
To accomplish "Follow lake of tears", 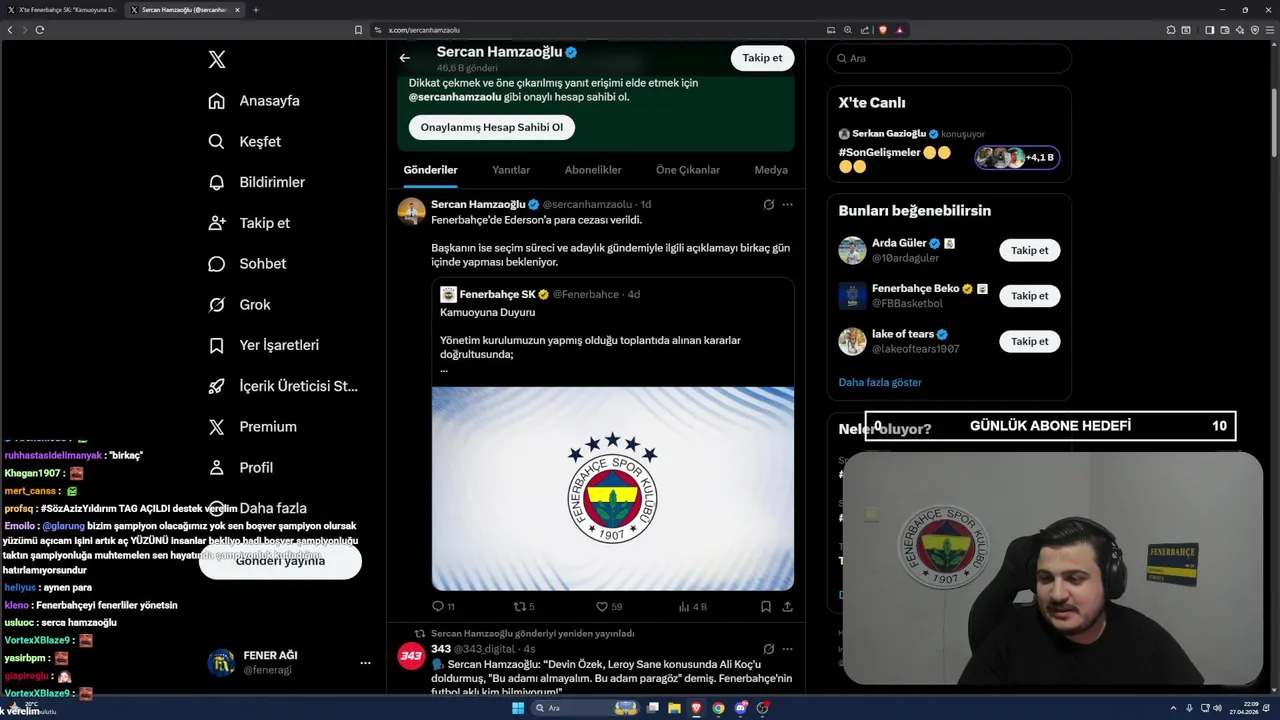I will point(1029,341).
